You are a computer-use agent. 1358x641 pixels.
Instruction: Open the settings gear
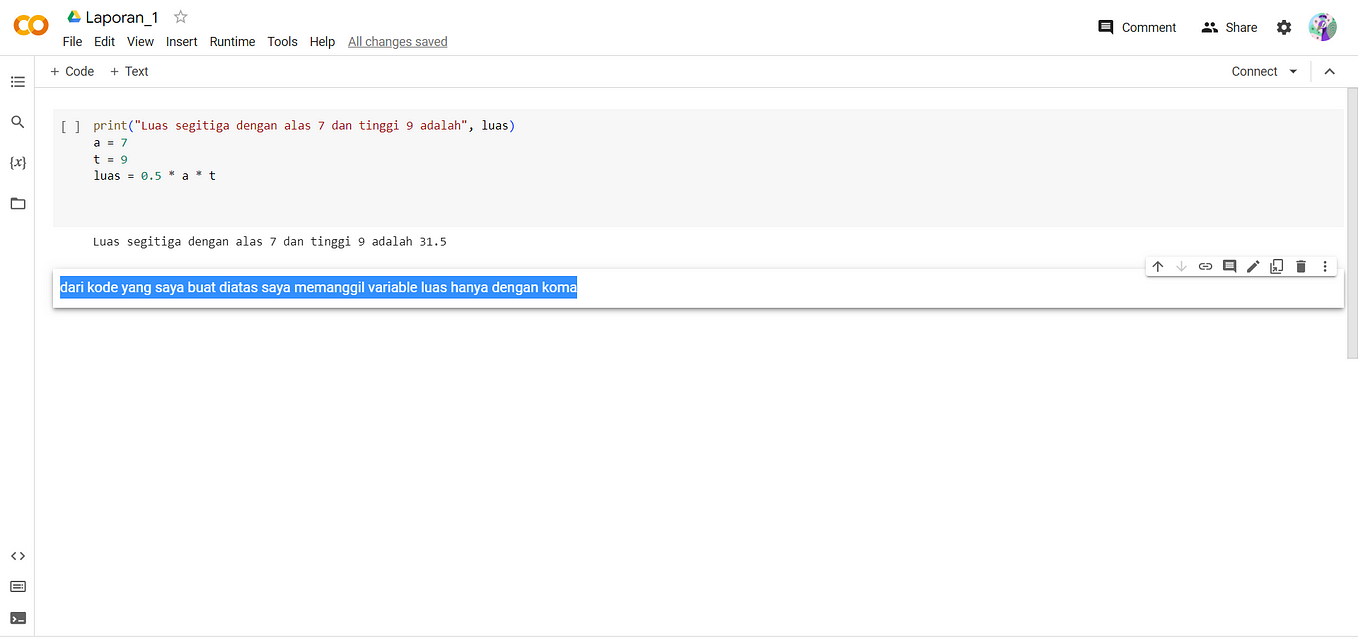click(1284, 28)
